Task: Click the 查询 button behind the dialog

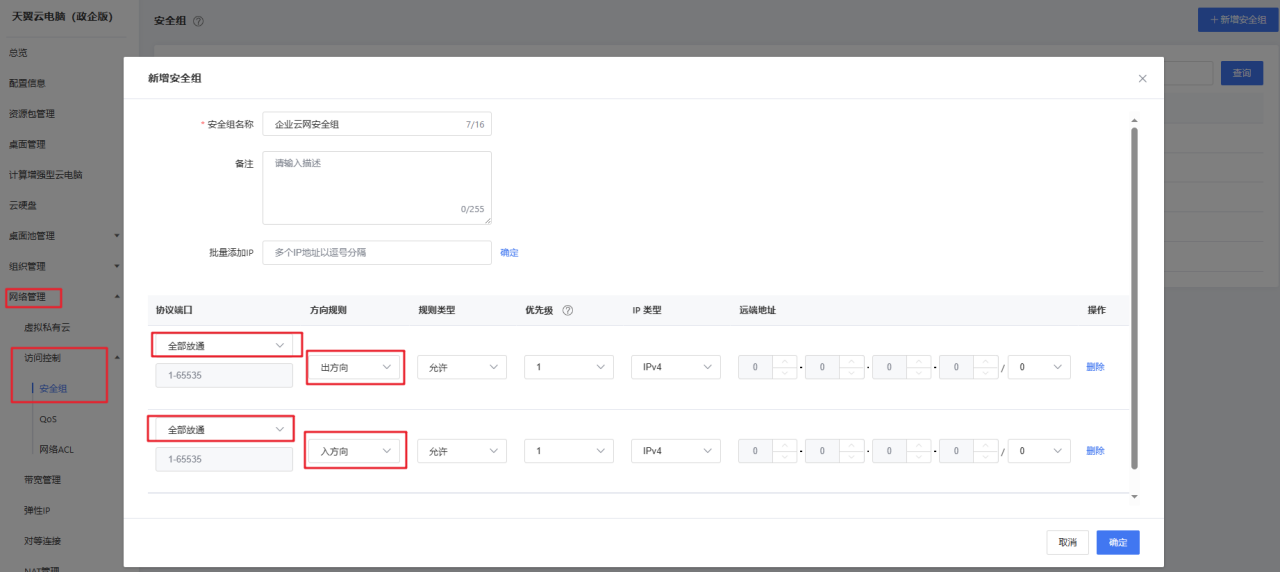Action: 1242,73
